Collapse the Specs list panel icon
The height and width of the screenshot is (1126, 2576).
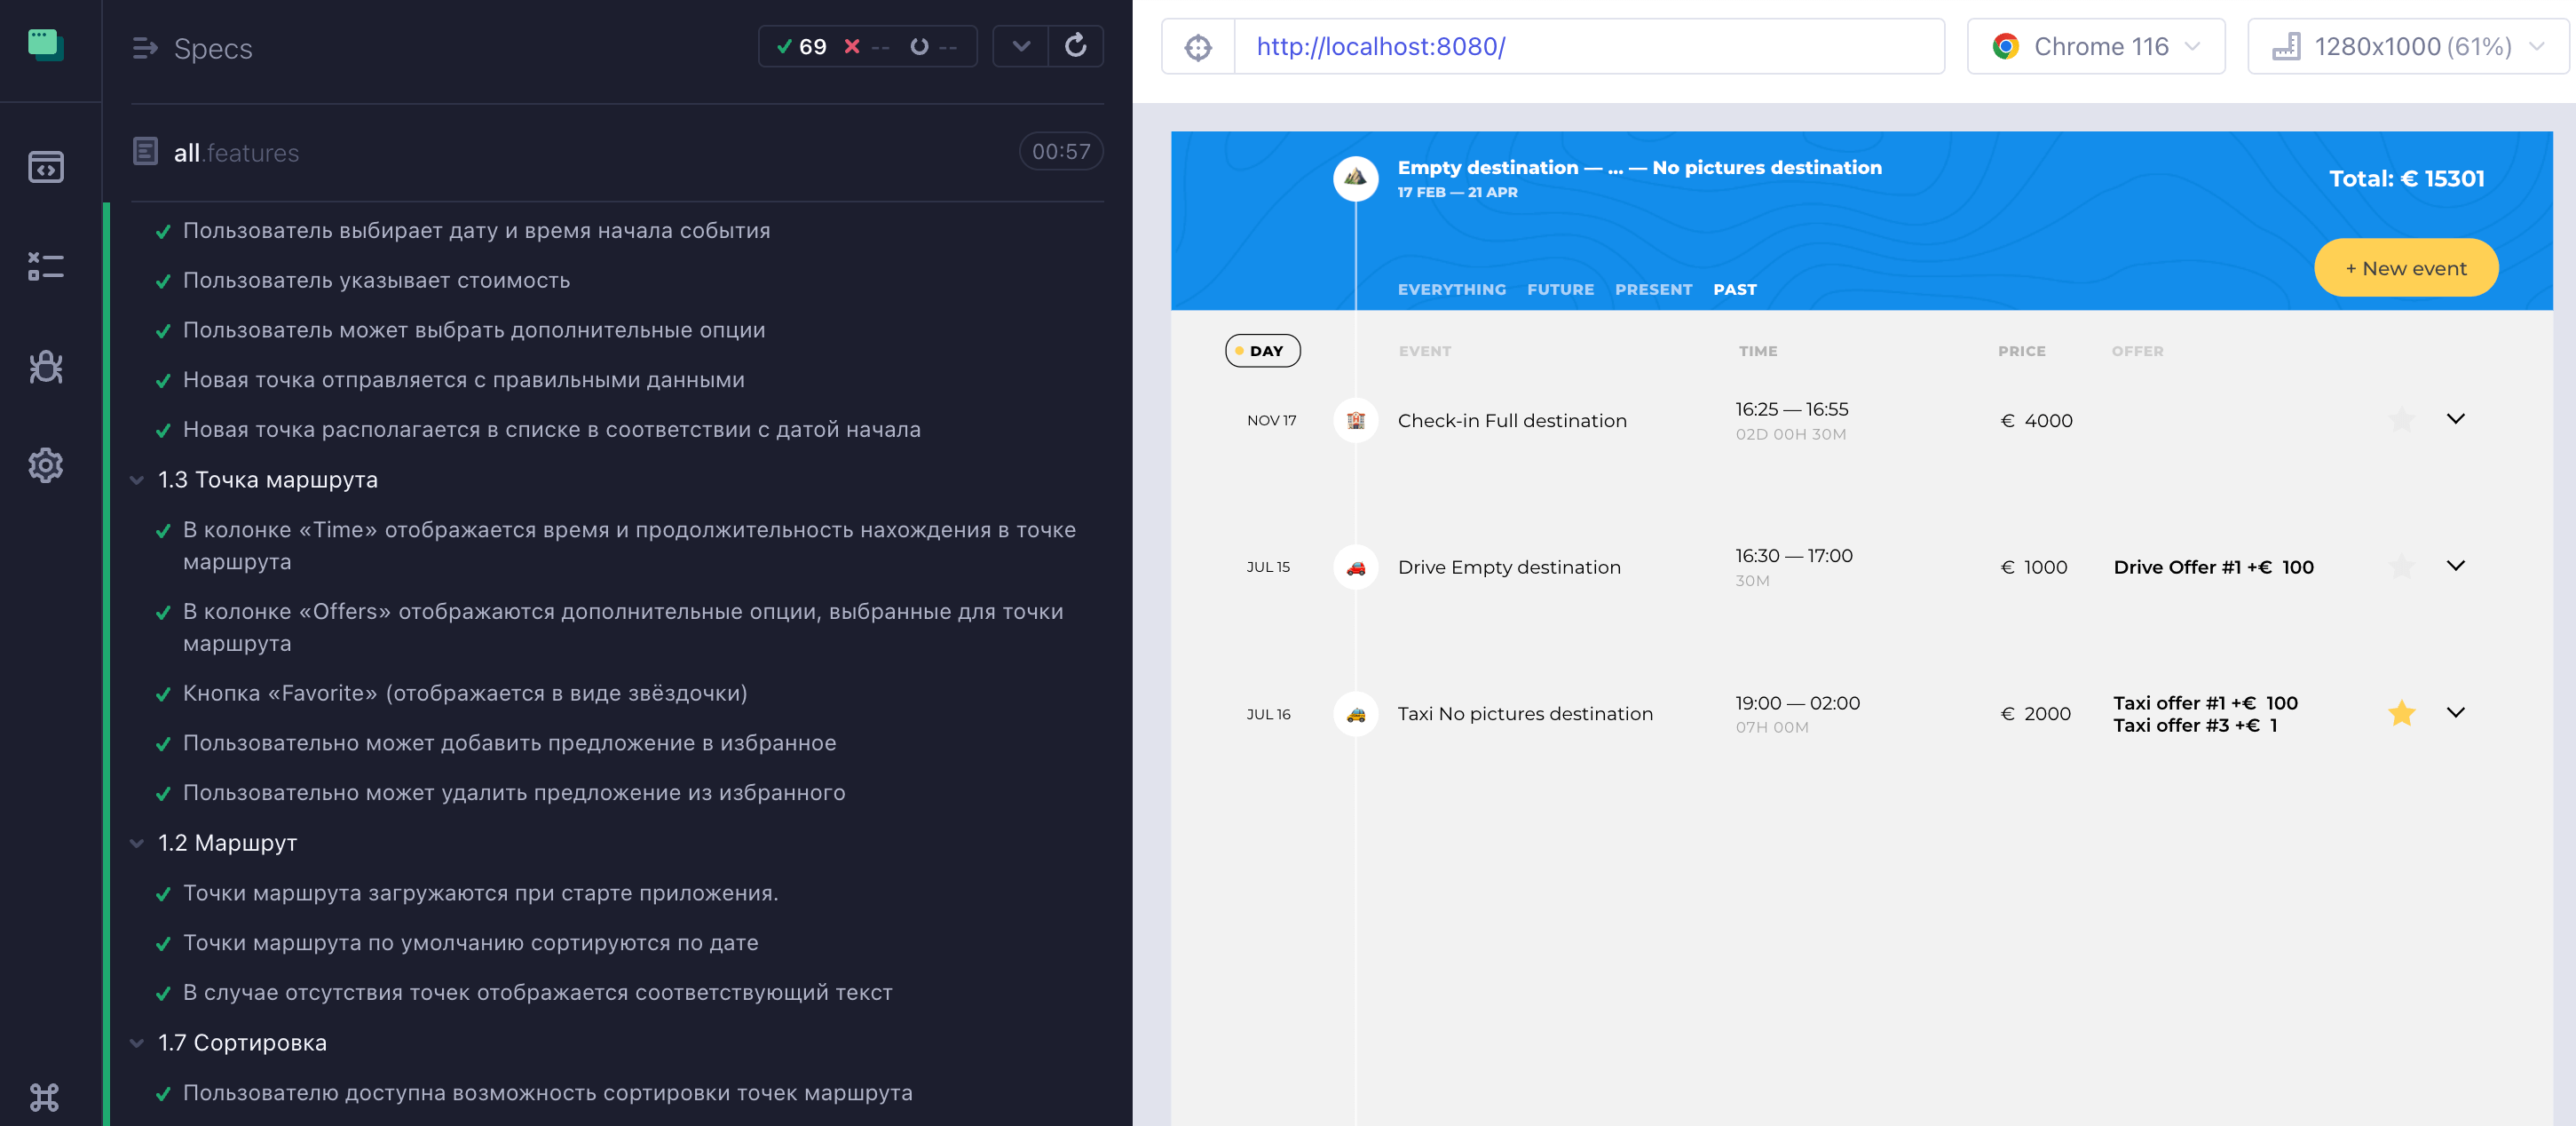[x=145, y=48]
